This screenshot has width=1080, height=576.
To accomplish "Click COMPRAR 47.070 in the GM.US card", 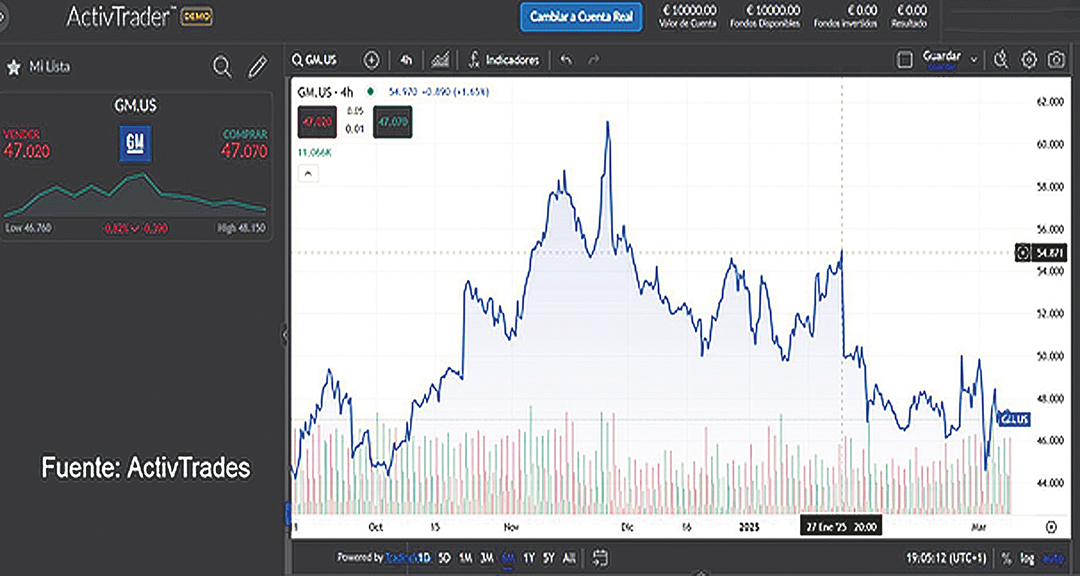I will point(245,145).
